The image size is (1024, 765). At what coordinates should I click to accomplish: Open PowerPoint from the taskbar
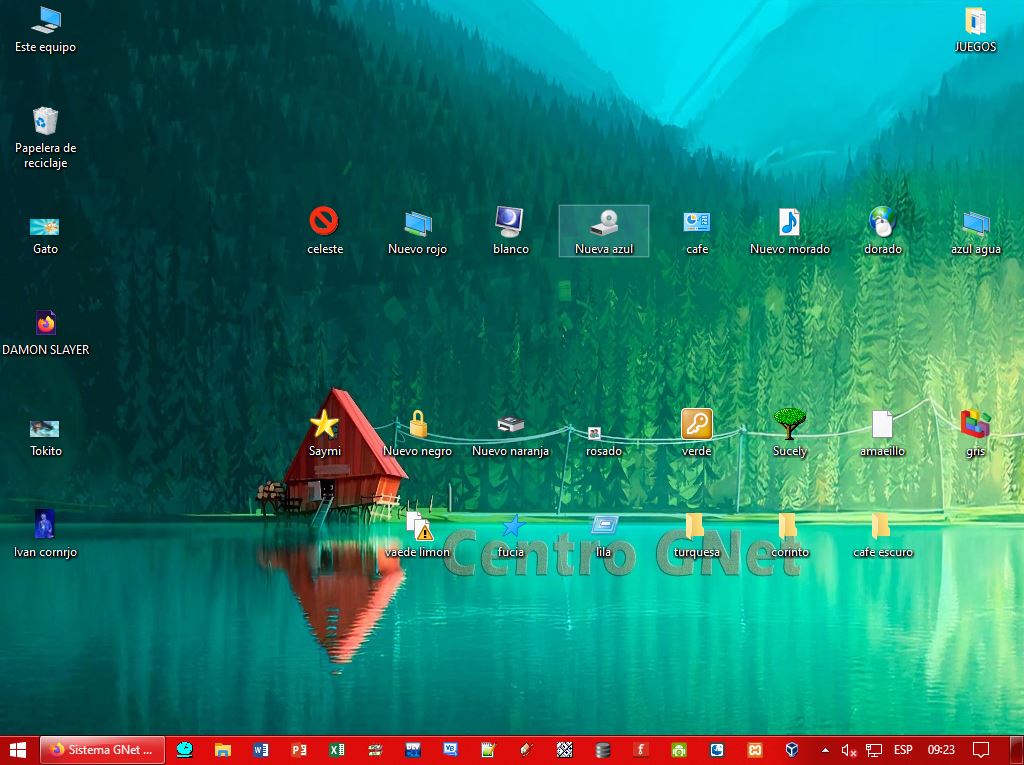pyautogui.click(x=299, y=749)
